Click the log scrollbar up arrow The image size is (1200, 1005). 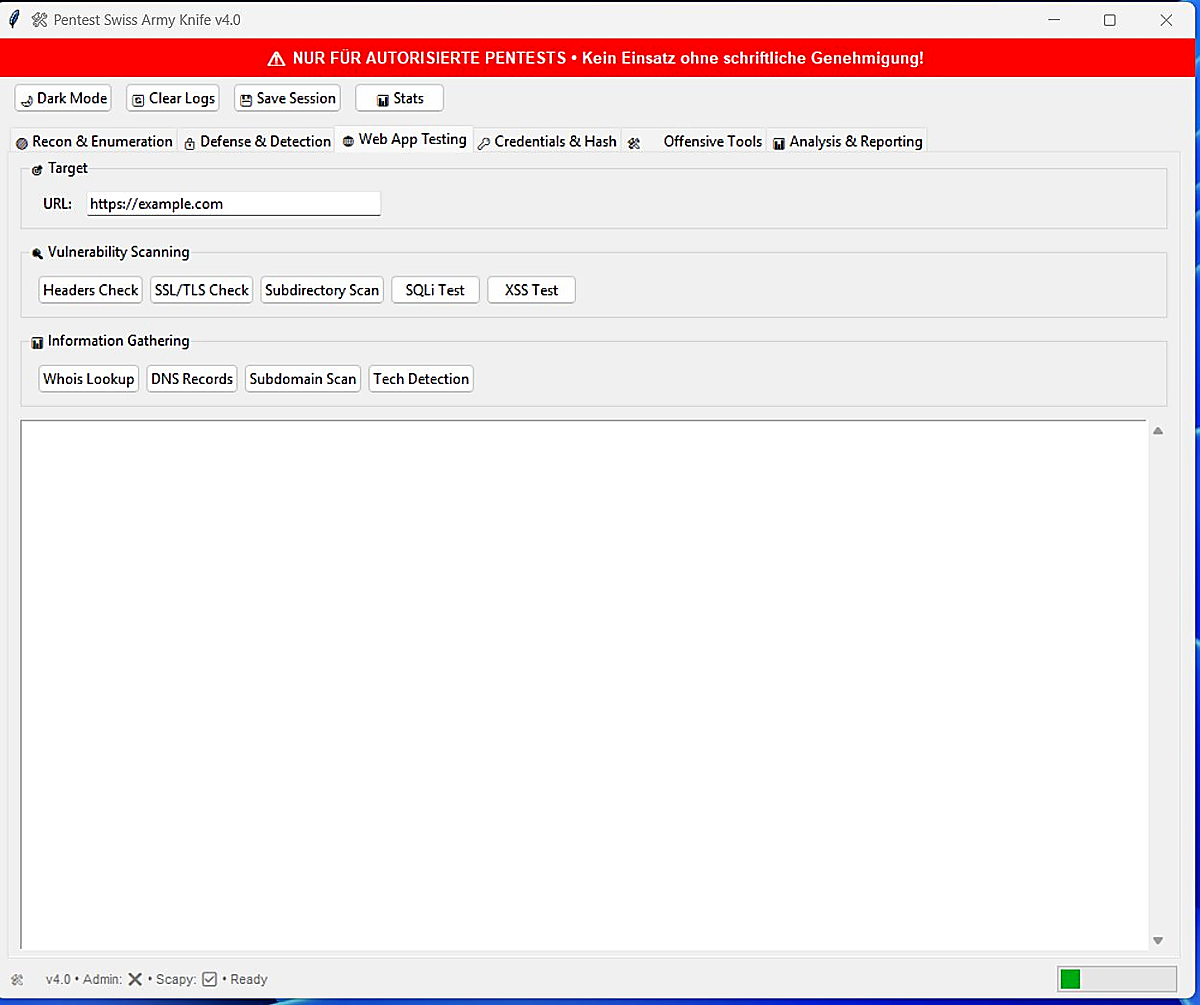[x=1158, y=431]
